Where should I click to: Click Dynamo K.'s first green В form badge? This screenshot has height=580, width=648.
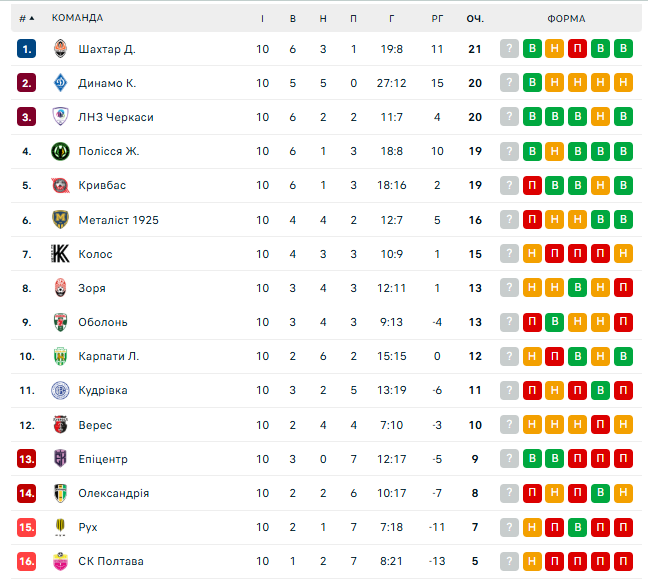(533, 83)
